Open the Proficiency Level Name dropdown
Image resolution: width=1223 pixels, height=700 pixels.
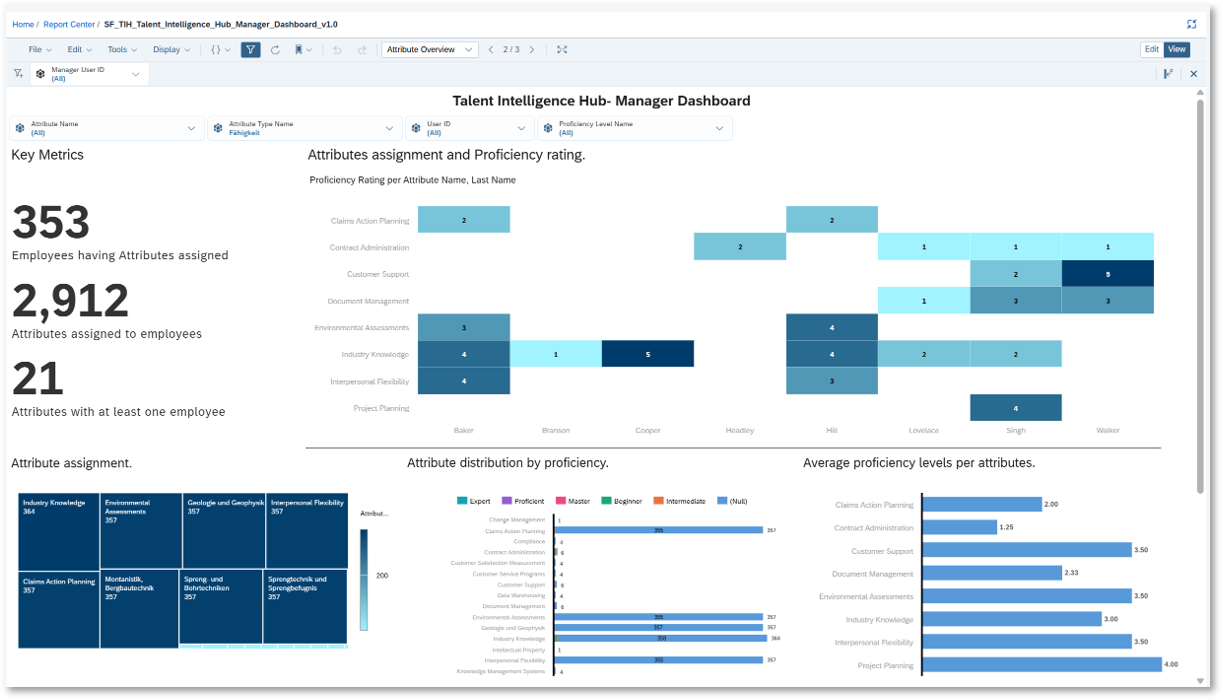[x=719, y=128]
